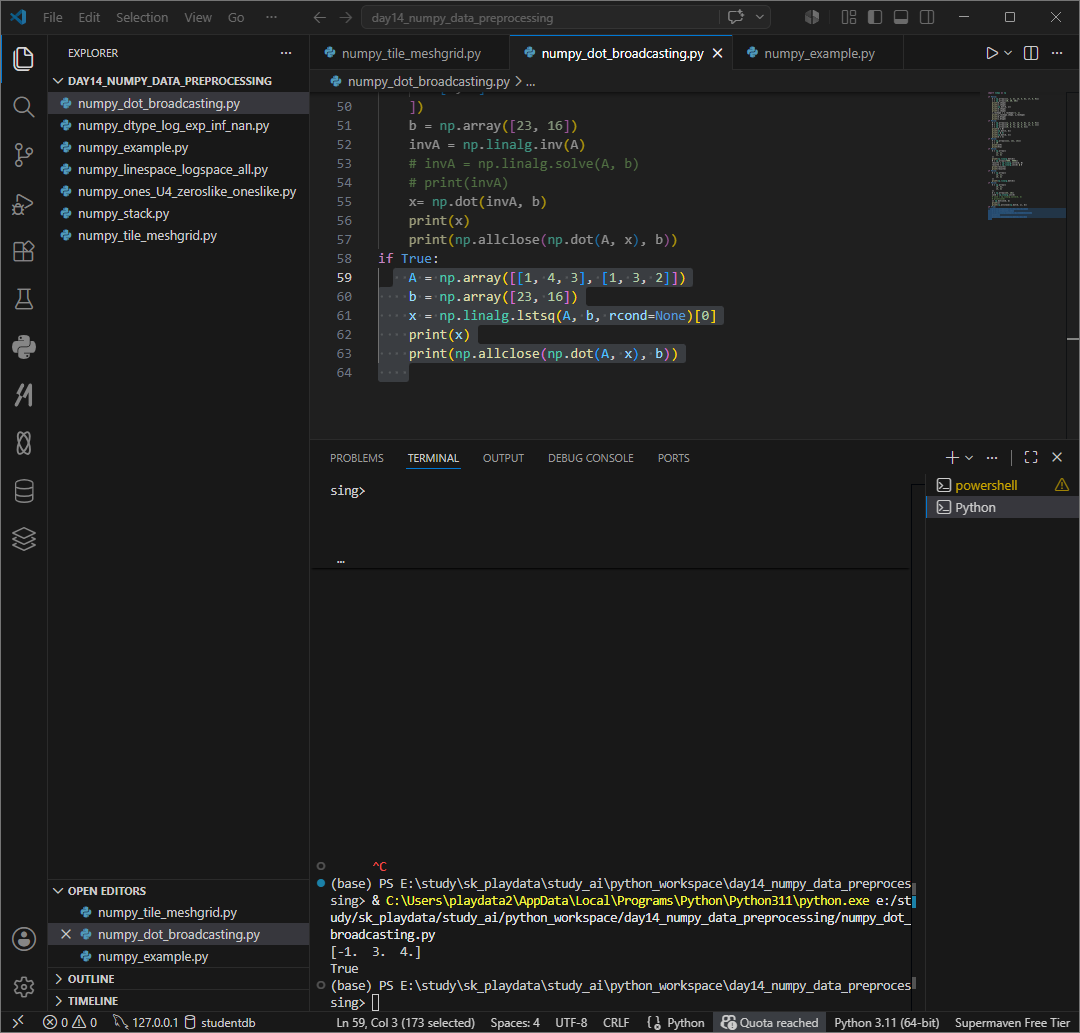The image size is (1080, 1033).
Task: Switch to OUTPUT panel tab
Action: [x=503, y=458]
